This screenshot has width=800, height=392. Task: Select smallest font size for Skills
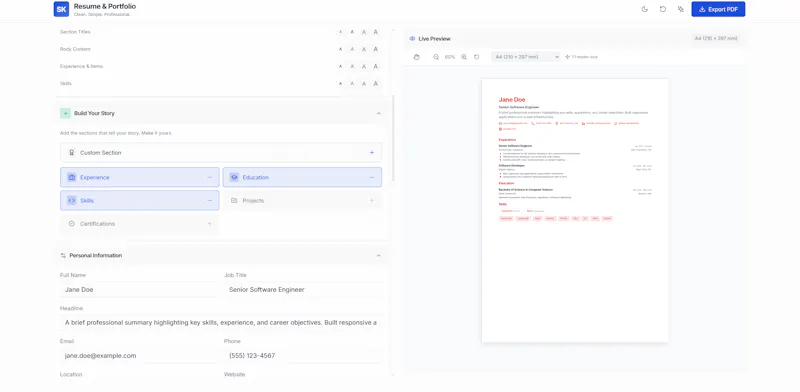(x=340, y=83)
